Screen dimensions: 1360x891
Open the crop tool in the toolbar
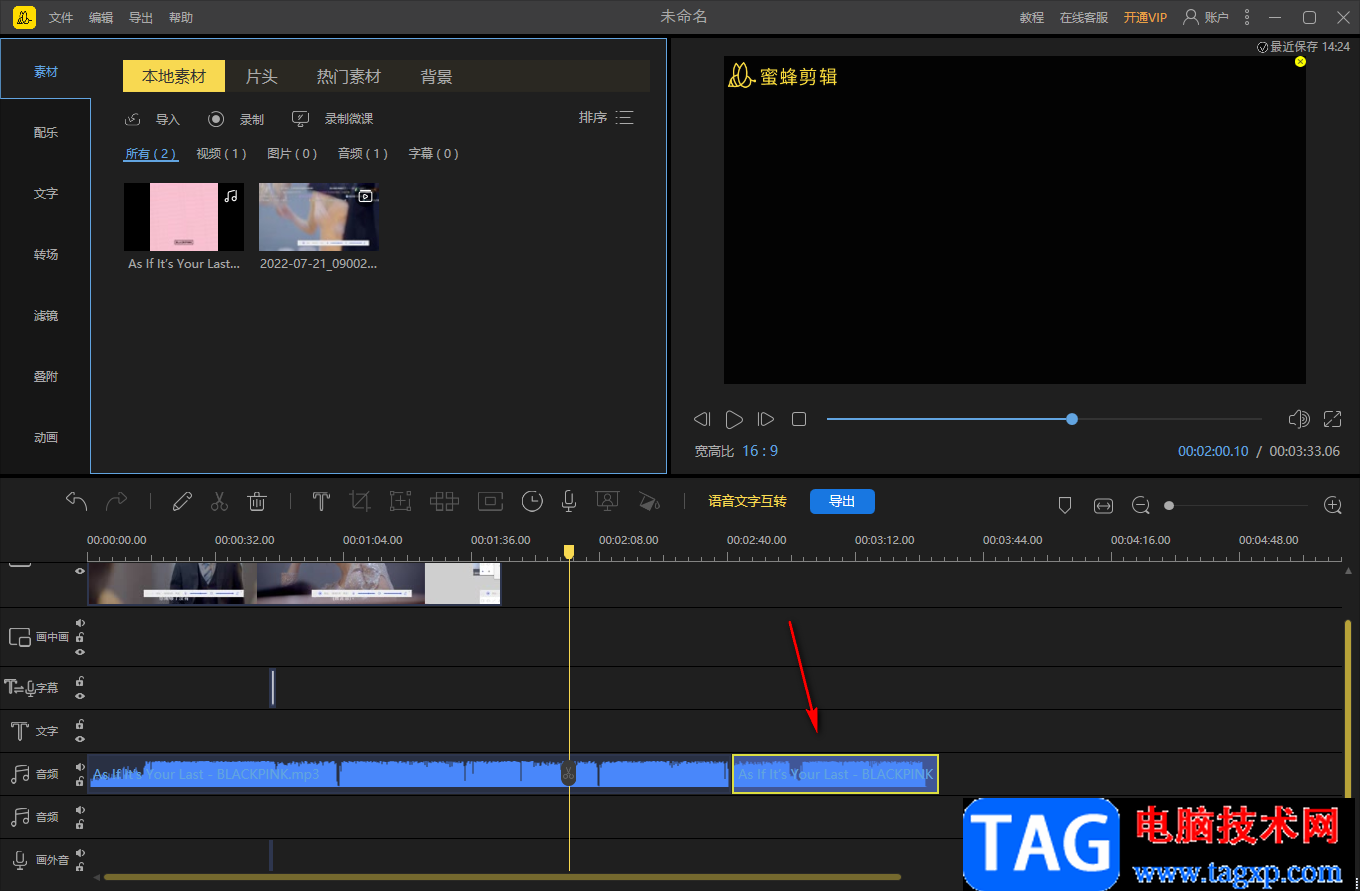[x=360, y=502]
